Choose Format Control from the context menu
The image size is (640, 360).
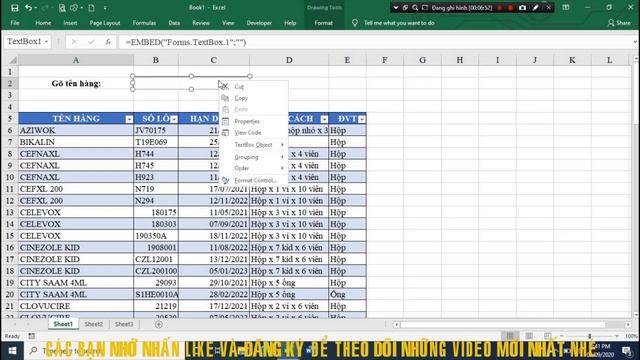coord(253,180)
